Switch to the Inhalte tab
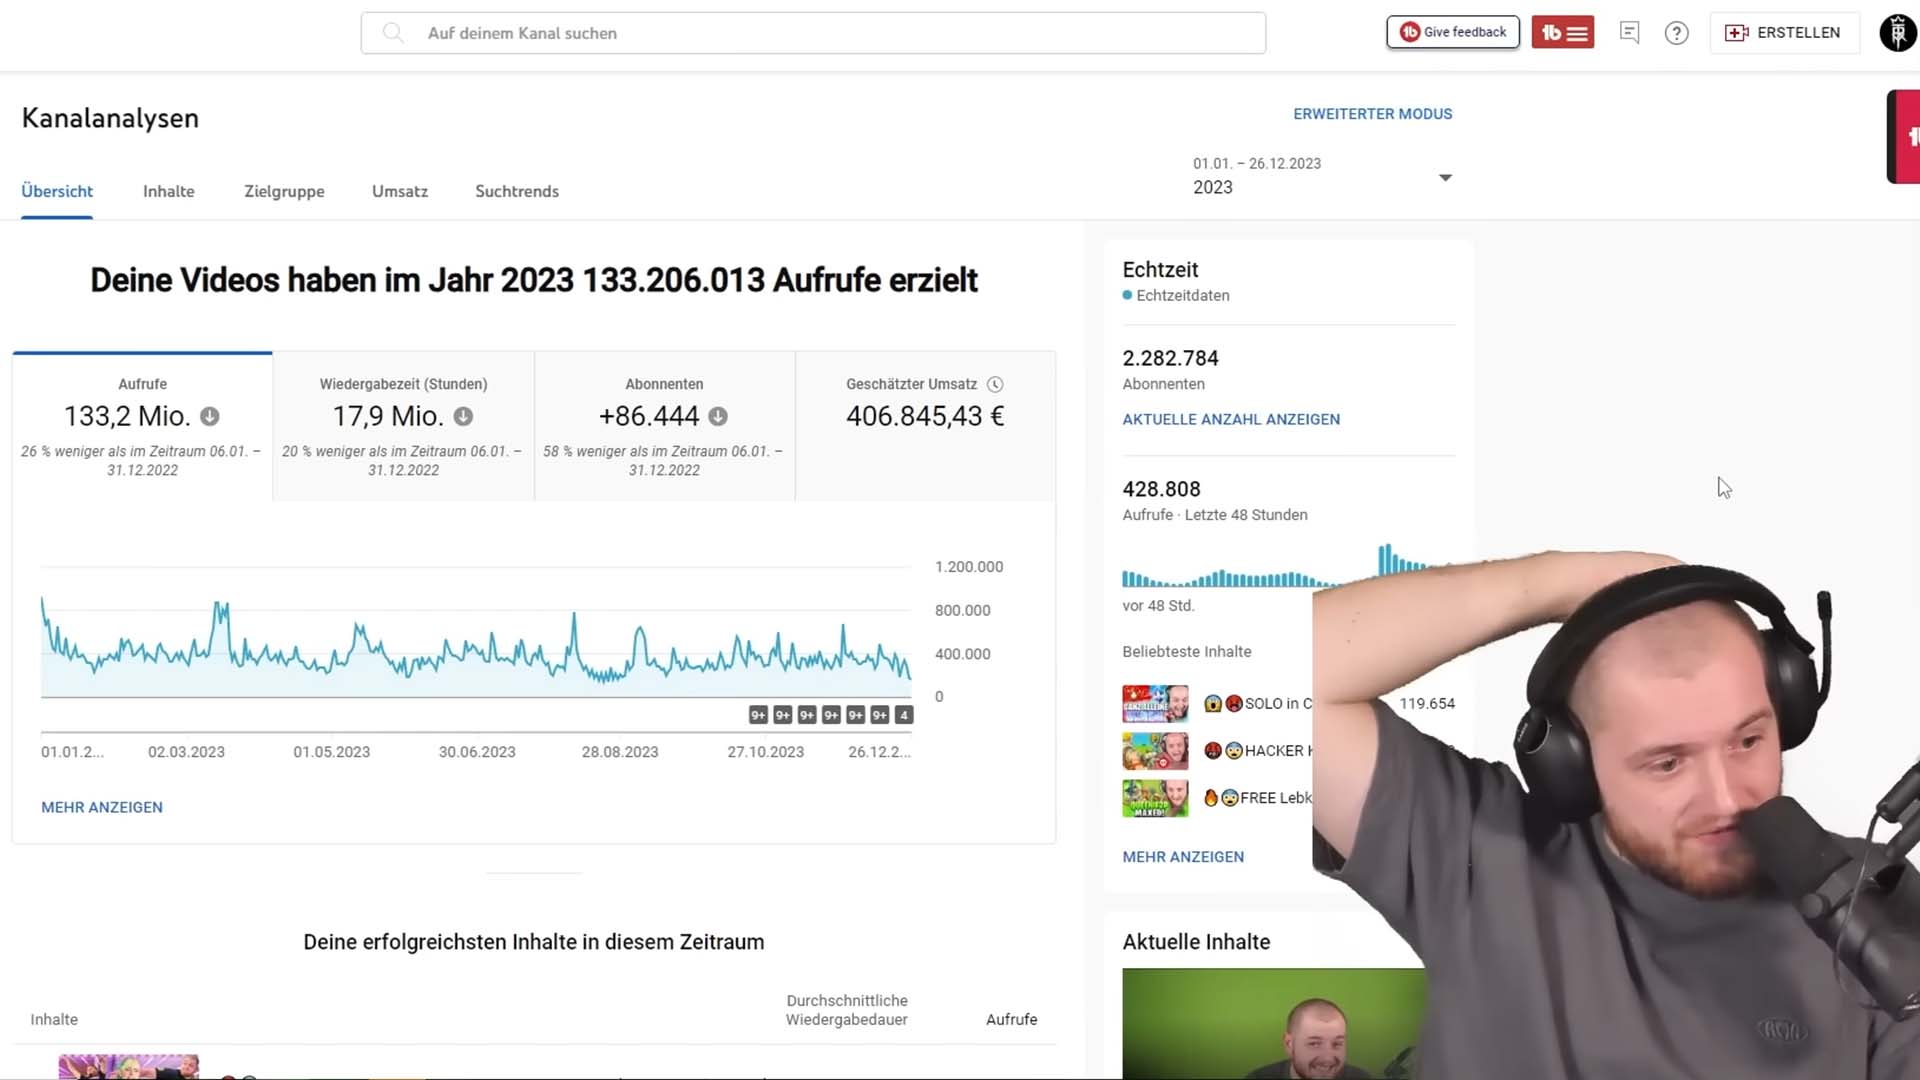 point(168,191)
